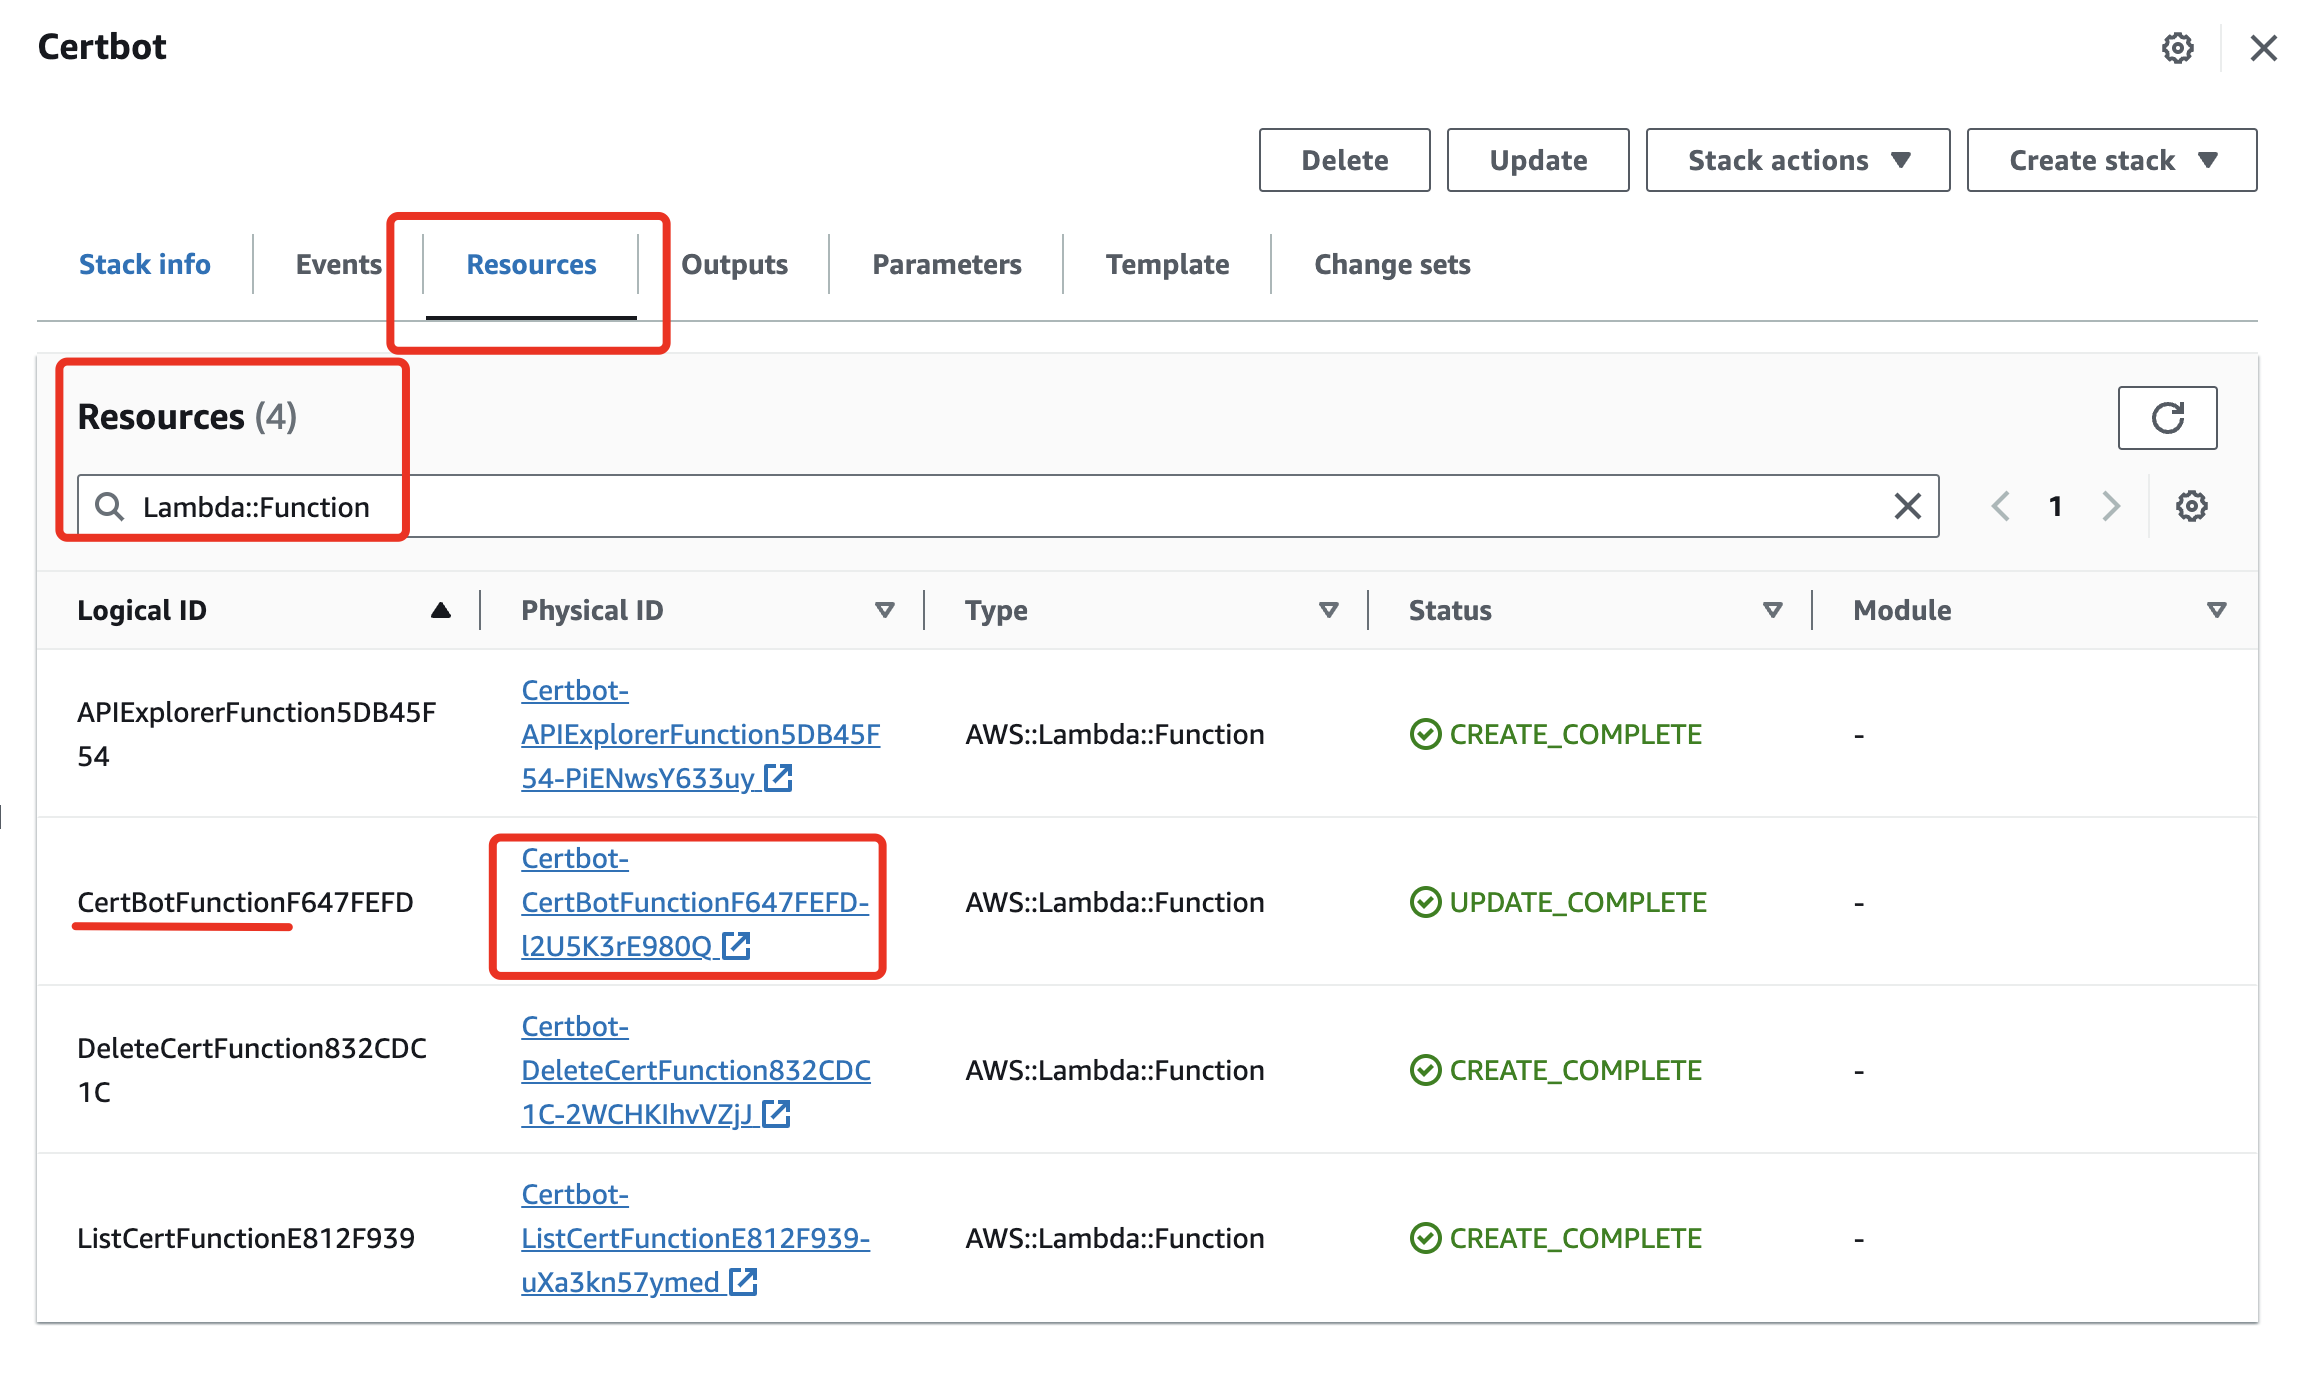2304x1376 pixels.
Task: Open resources table preferences gear
Action: 2191,506
